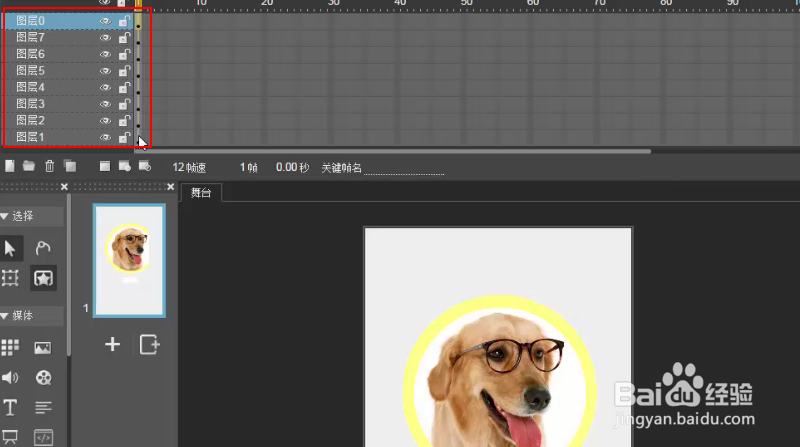Screen dimensions: 800x447
Task: Insert a video film reel element
Action: click(43, 378)
